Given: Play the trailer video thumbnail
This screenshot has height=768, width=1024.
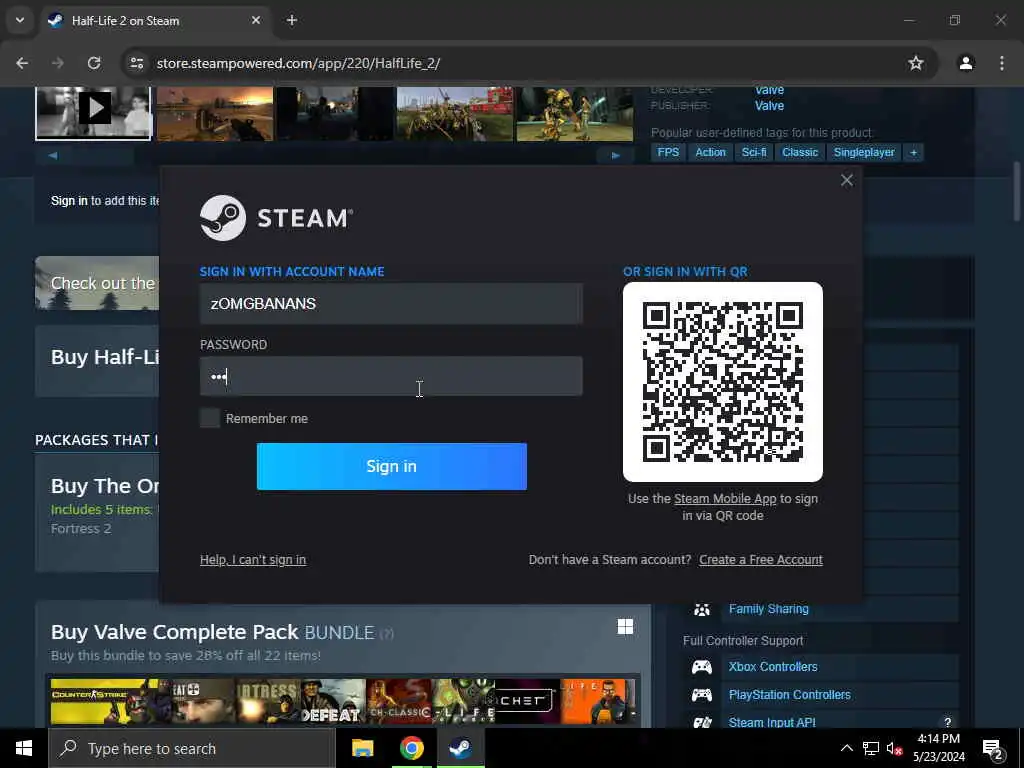Looking at the screenshot, I should coord(93,114).
